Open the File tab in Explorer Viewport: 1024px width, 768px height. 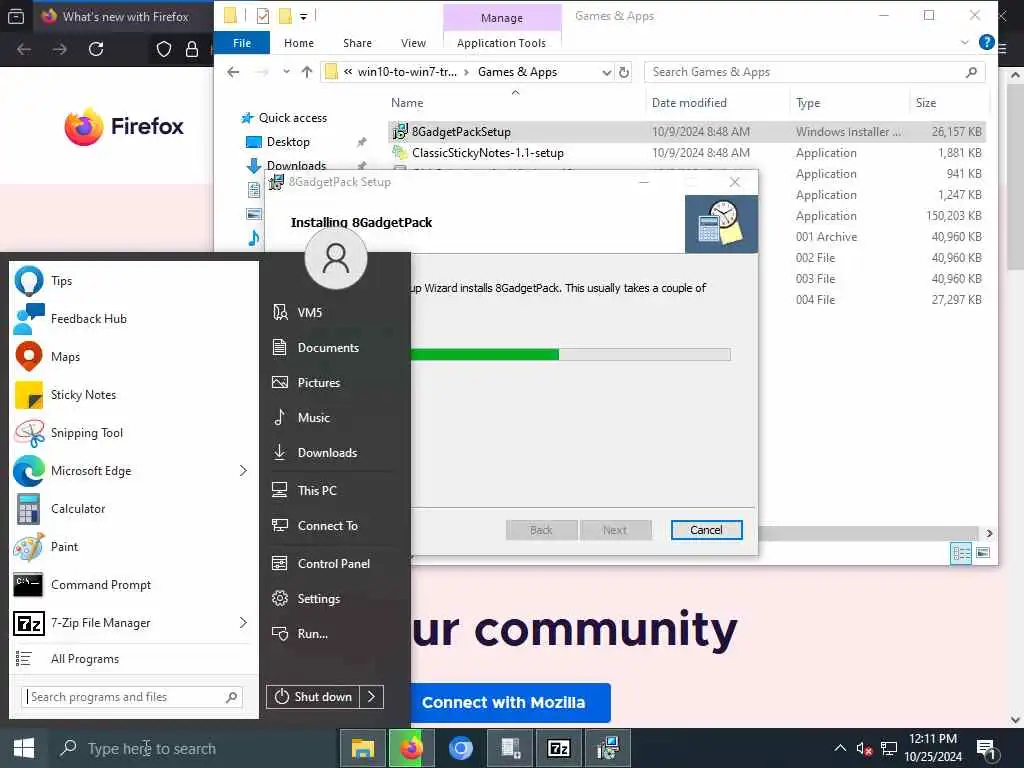coord(242,43)
